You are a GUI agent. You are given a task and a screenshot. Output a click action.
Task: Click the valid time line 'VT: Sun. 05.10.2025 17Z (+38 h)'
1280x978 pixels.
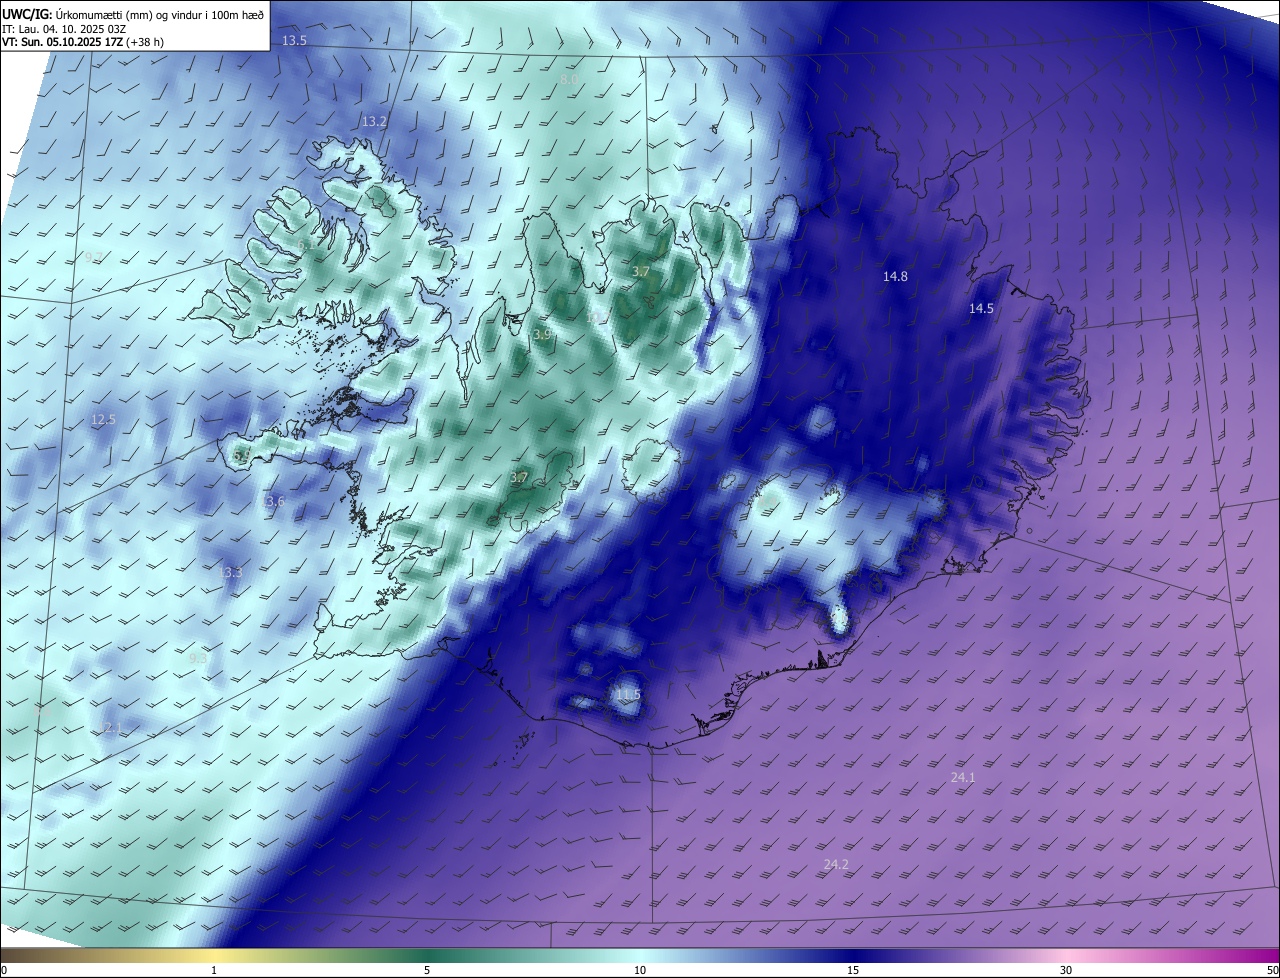tap(83, 42)
